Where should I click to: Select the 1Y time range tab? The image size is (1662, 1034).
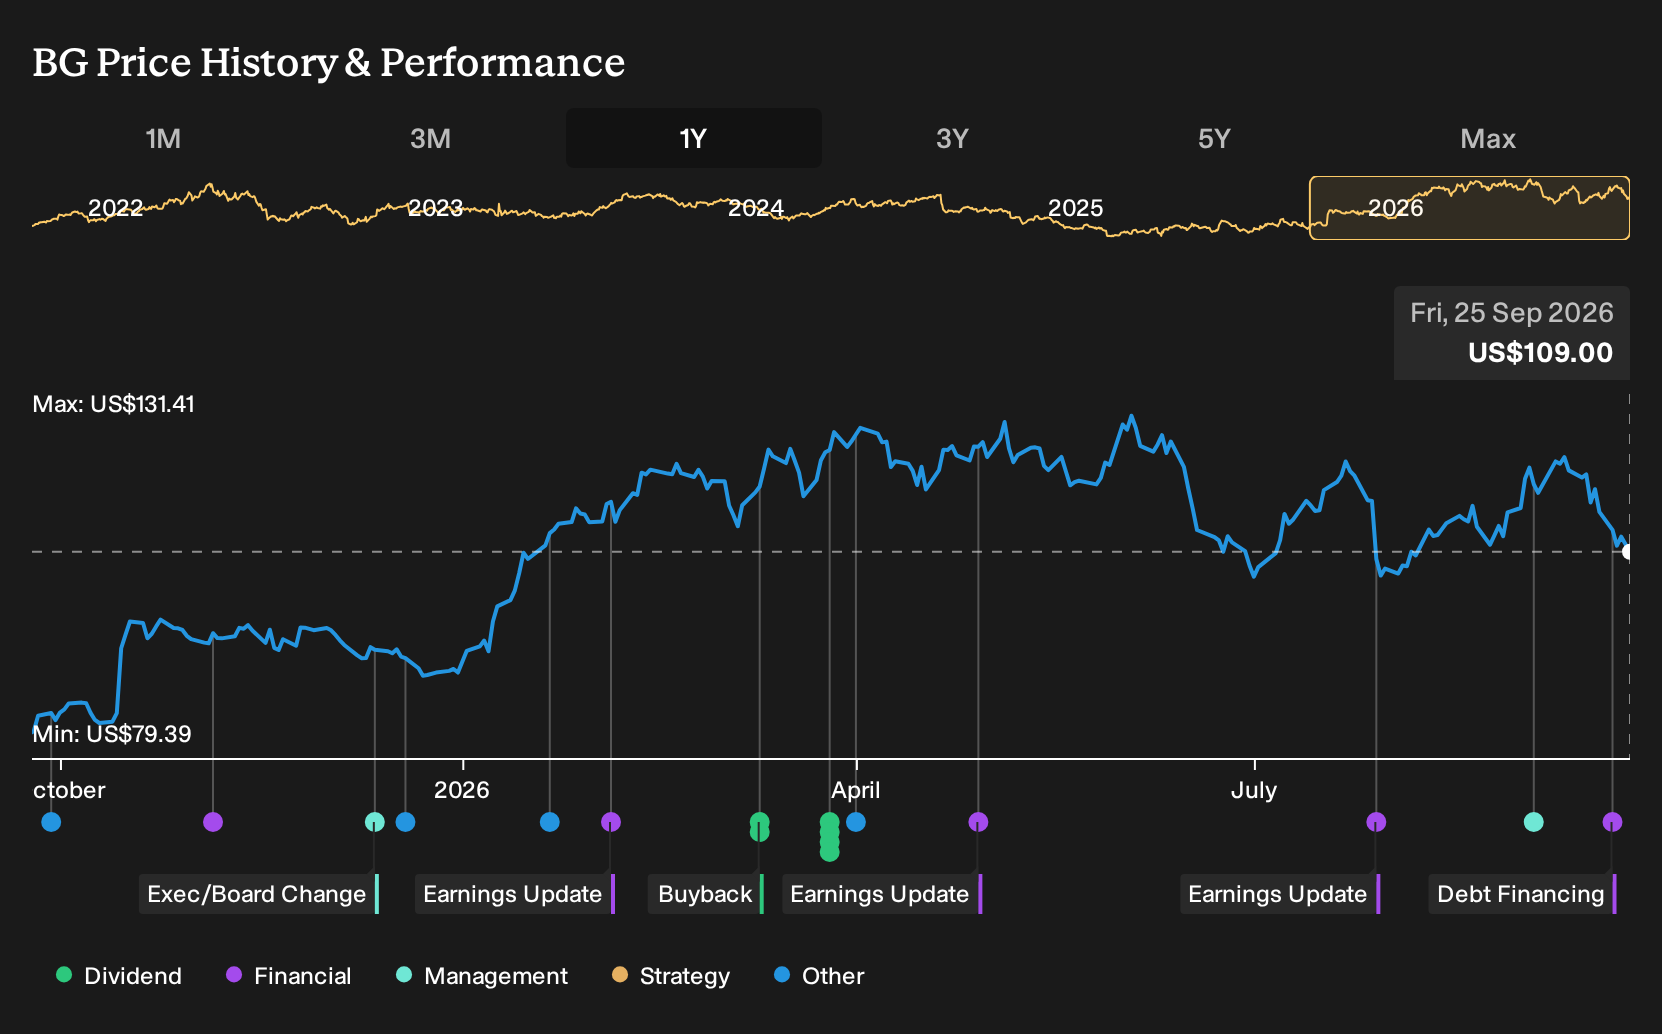[x=693, y=138]
